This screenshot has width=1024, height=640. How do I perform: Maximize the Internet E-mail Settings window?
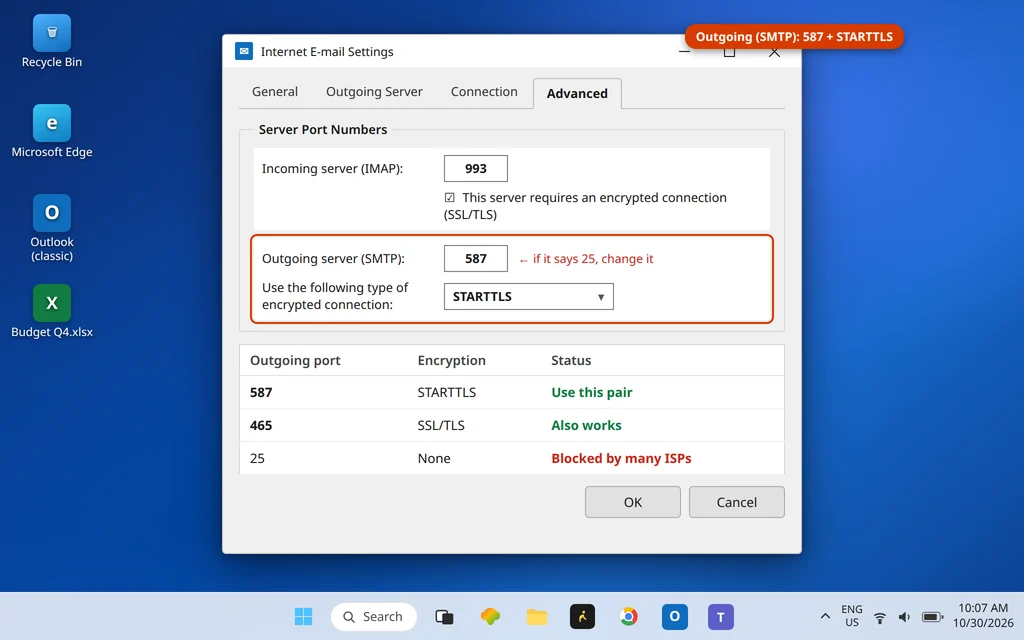click(x=729, y=52)
